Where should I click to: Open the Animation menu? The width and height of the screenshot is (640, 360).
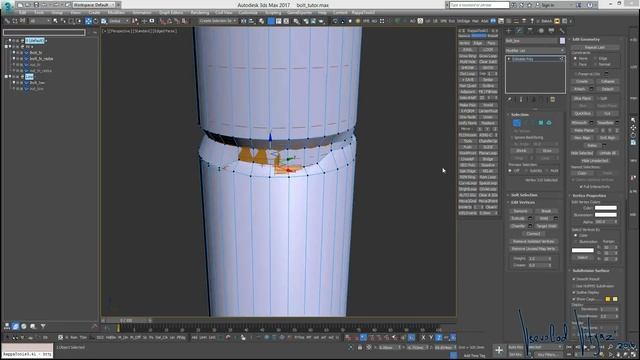click(x=142, y=13)
